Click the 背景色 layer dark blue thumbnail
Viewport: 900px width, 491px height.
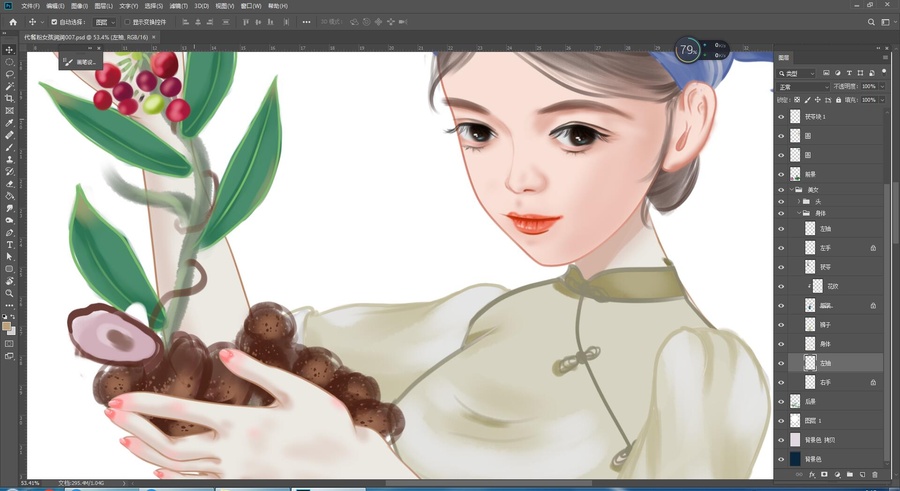[795, 459]
